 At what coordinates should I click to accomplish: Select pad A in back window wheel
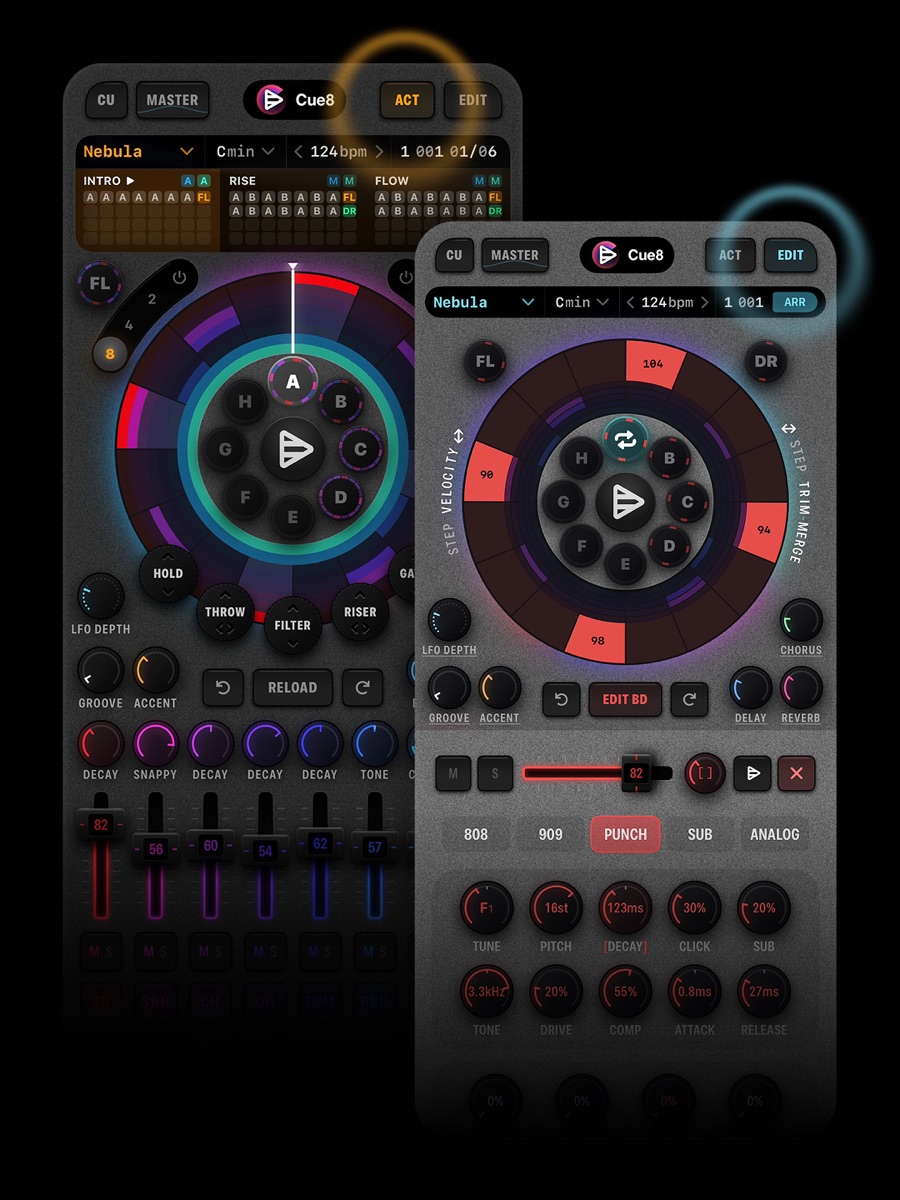click(293, 381)
